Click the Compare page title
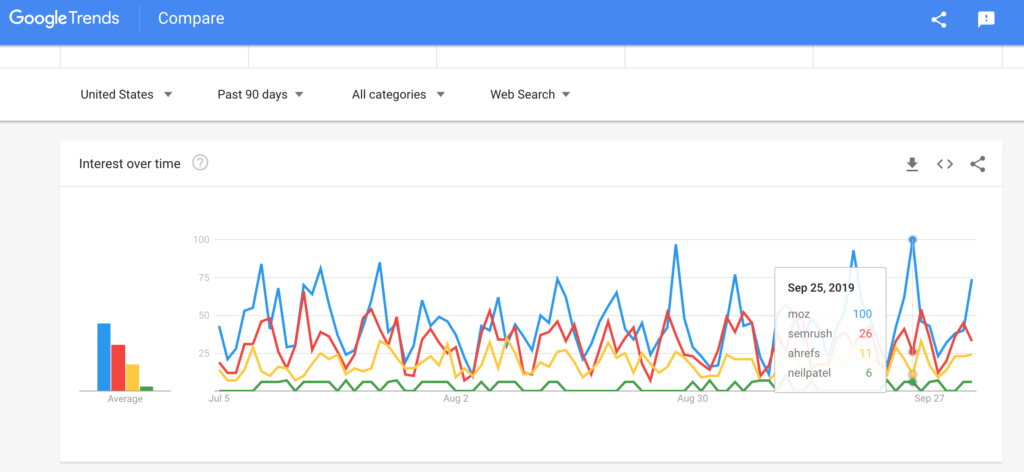1024x472 pixels. [x=191, y=18]
